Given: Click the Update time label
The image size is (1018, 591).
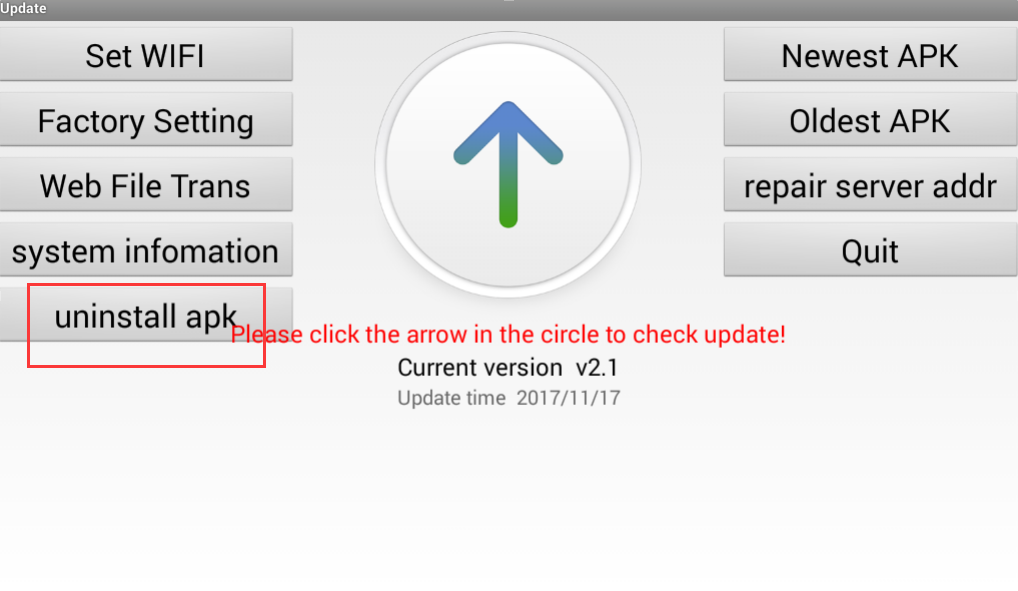Looking at the screenshot, I should click(451, 397).
